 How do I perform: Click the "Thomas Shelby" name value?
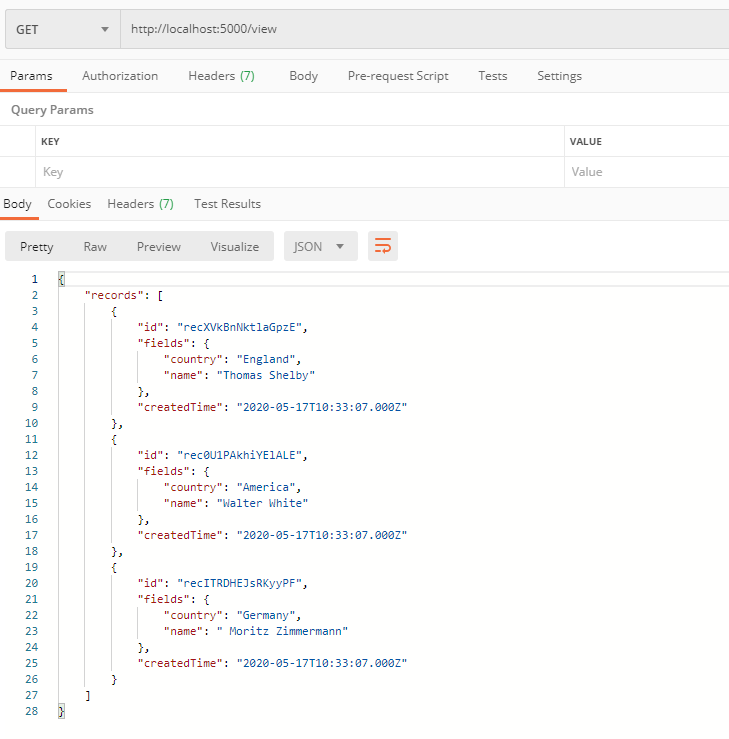tap(266, 376)
